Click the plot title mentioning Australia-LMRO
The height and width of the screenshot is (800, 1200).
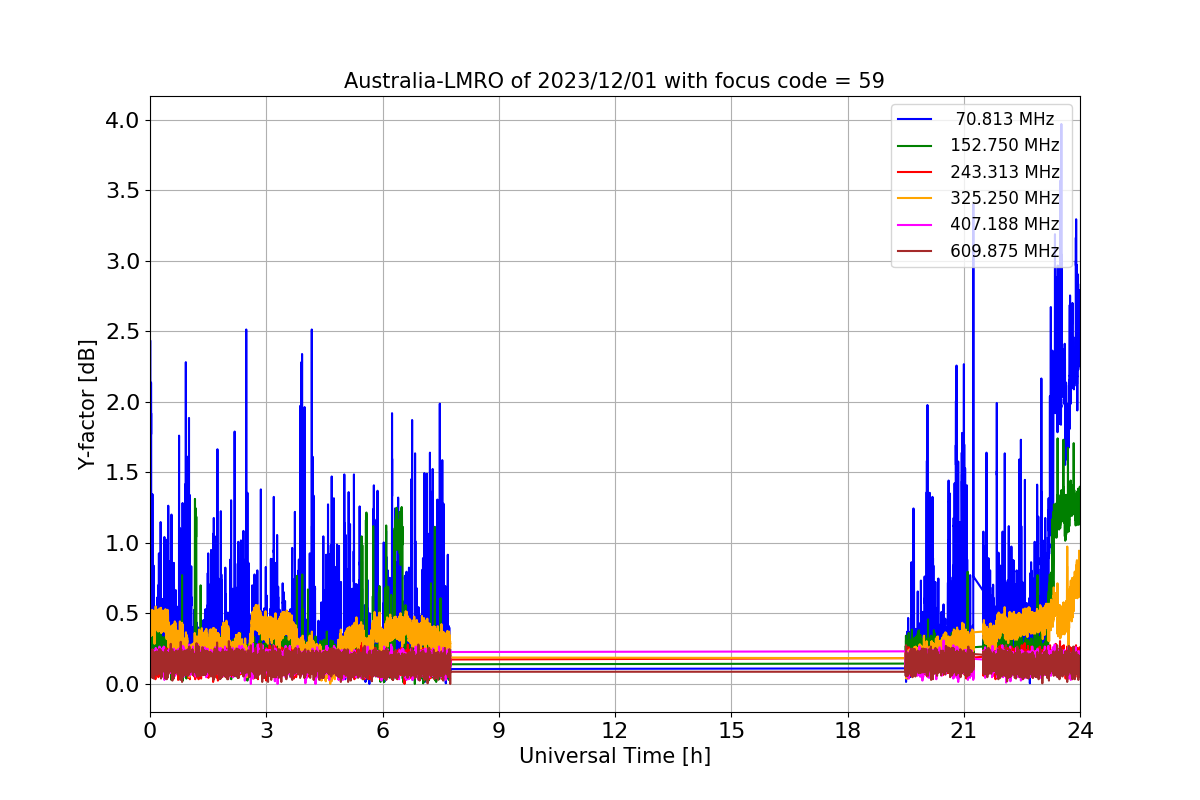click(614, 81)
